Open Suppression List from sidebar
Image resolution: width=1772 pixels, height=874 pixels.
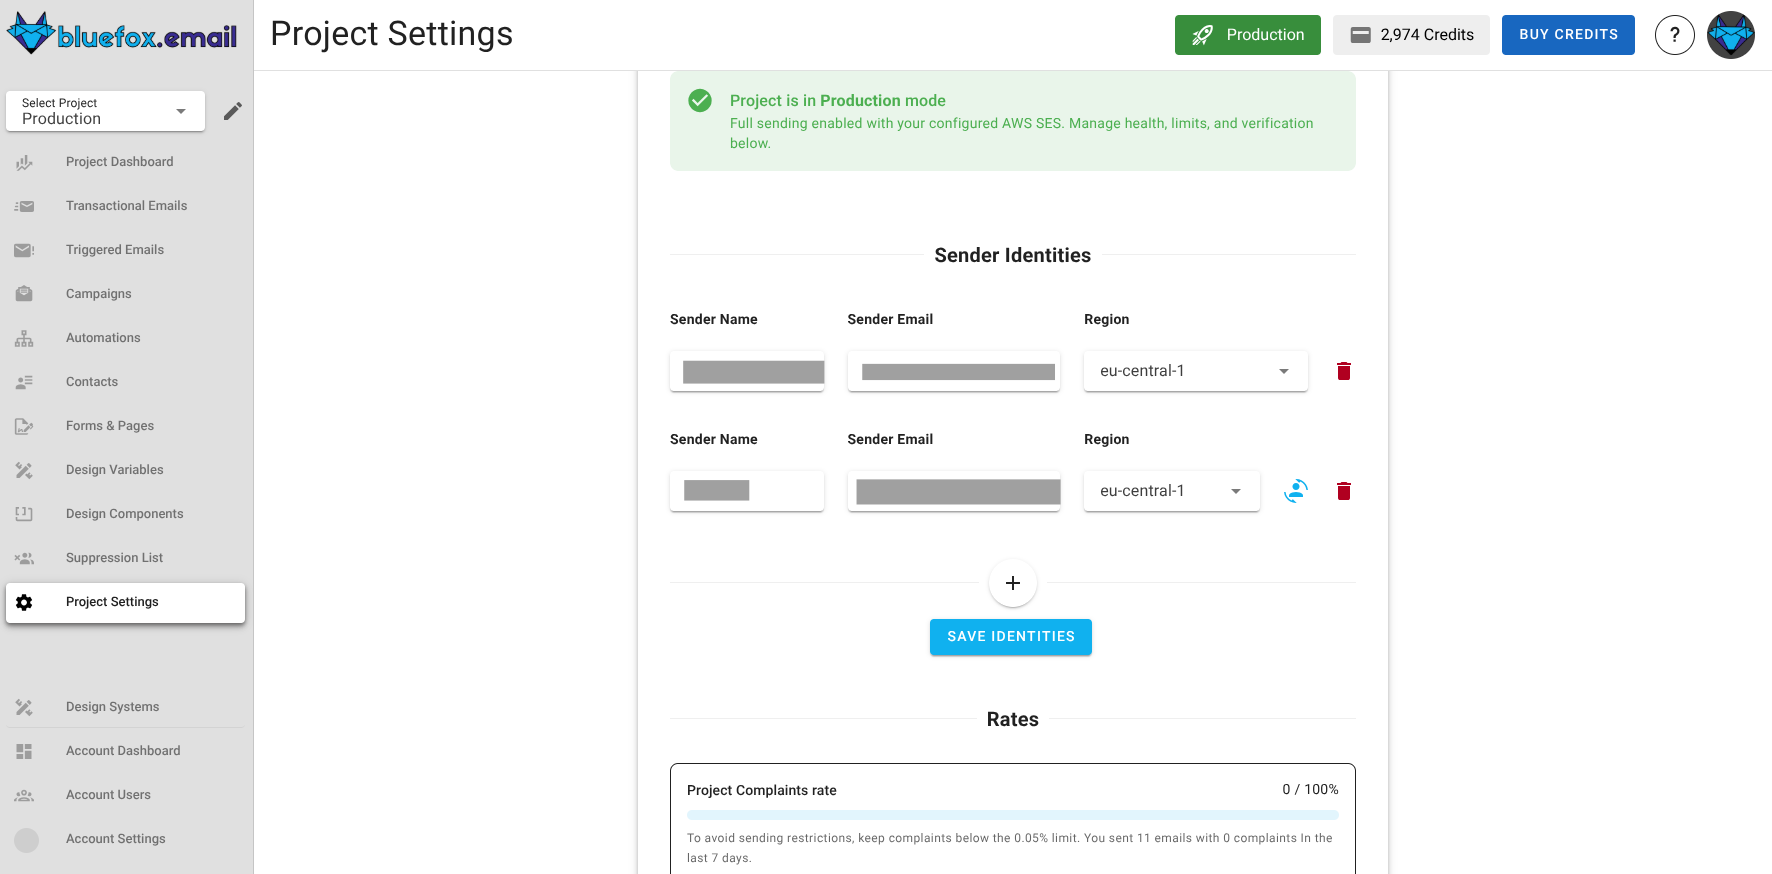(x=114, y=558)
